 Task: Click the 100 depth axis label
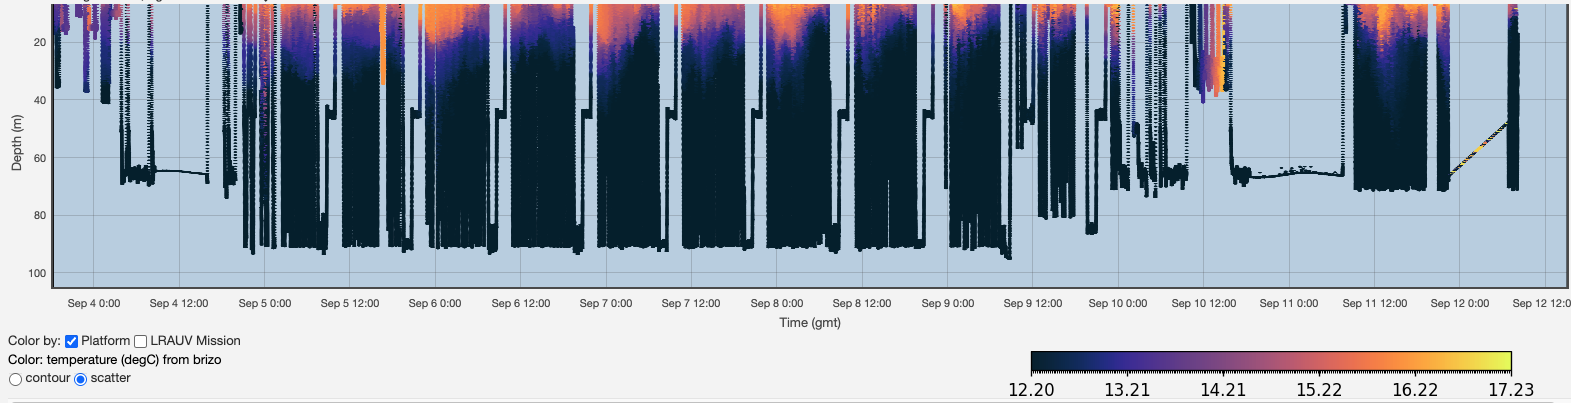pos(37,273)
